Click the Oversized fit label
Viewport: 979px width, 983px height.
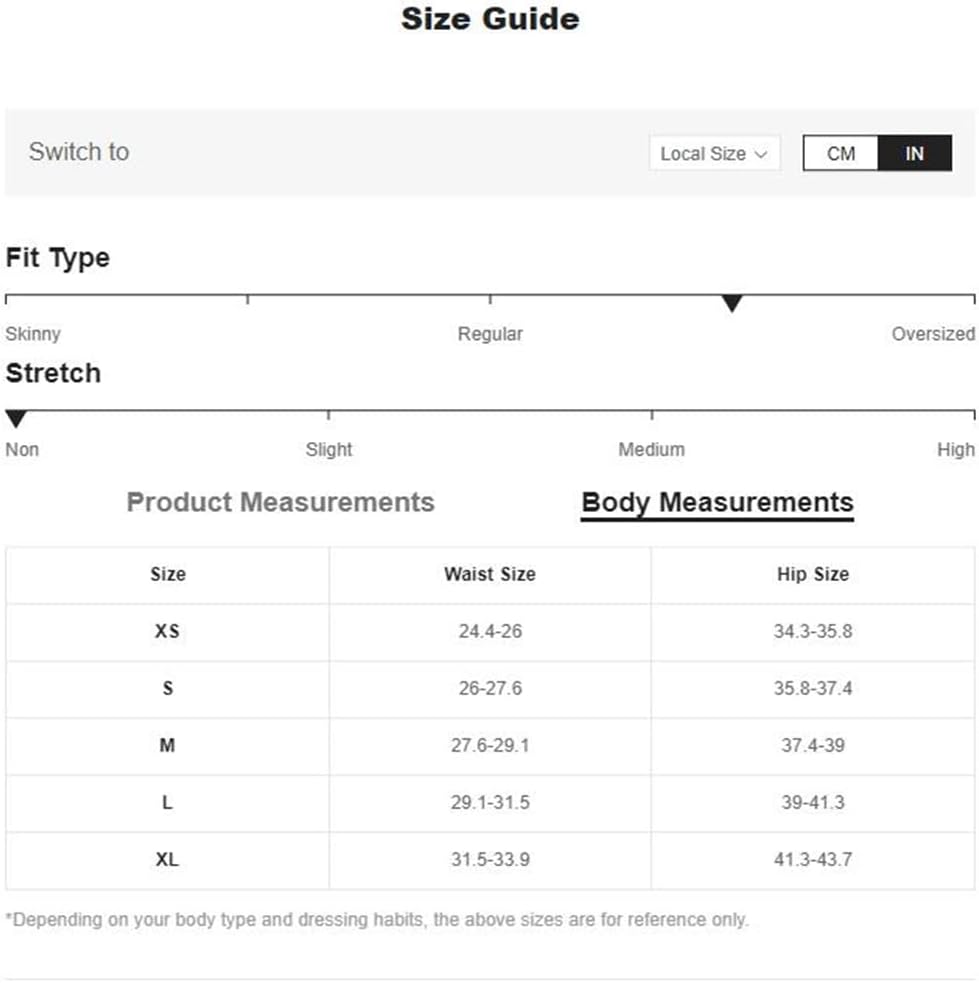click(x=933, y=334)
